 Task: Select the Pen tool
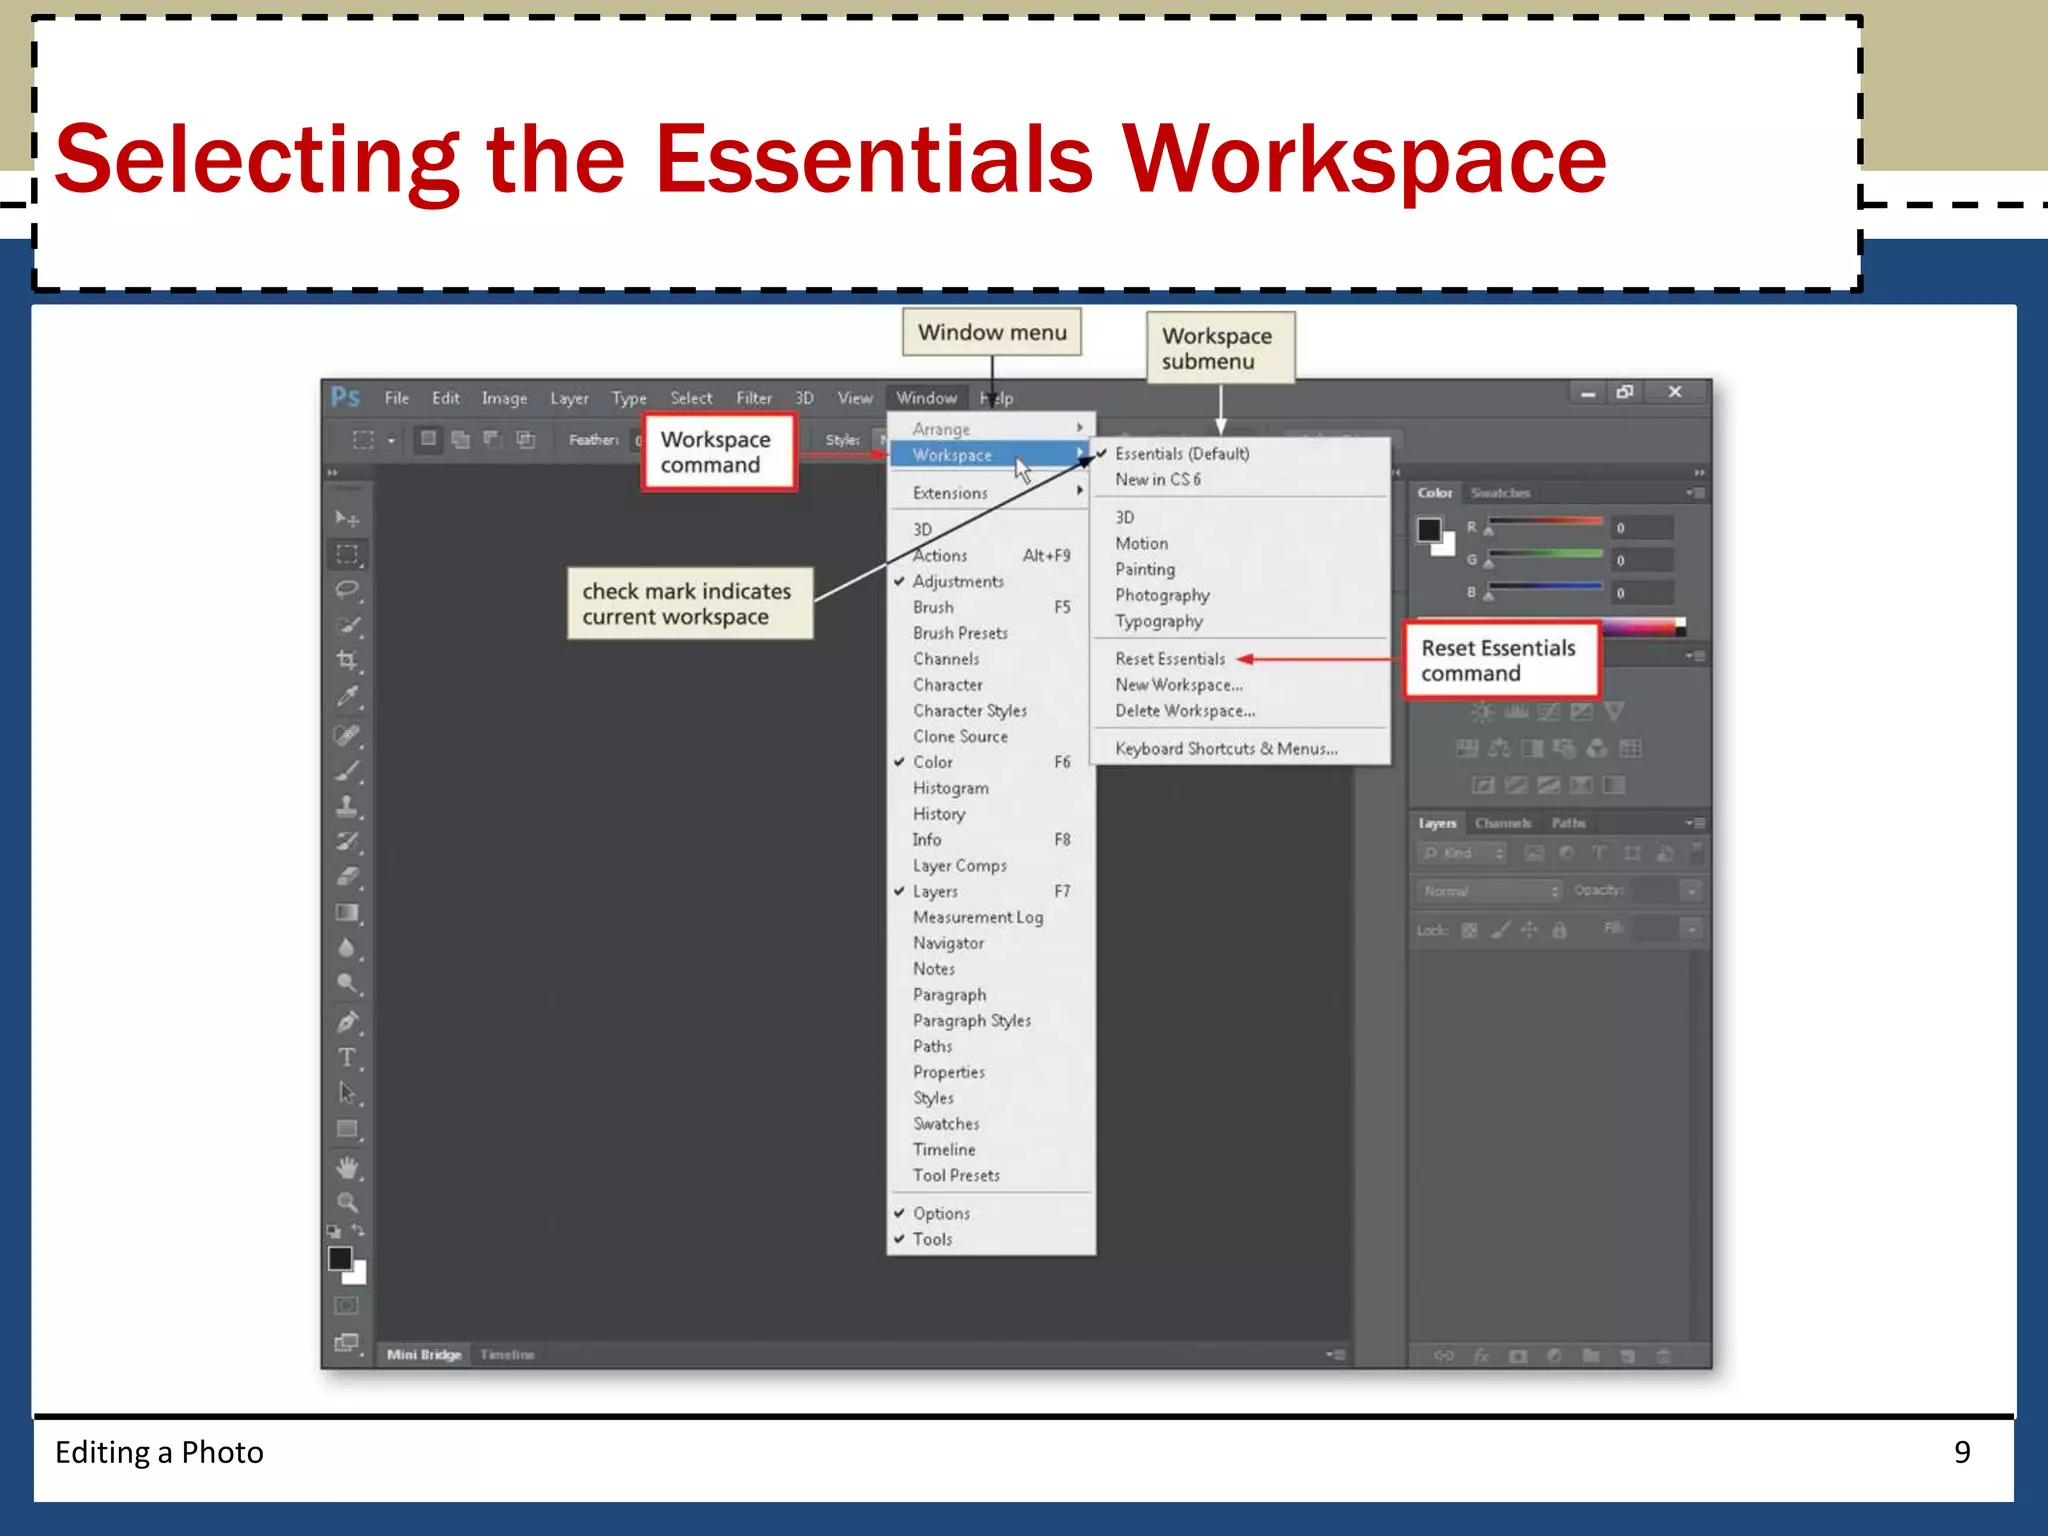click(x=347, y=1022)
